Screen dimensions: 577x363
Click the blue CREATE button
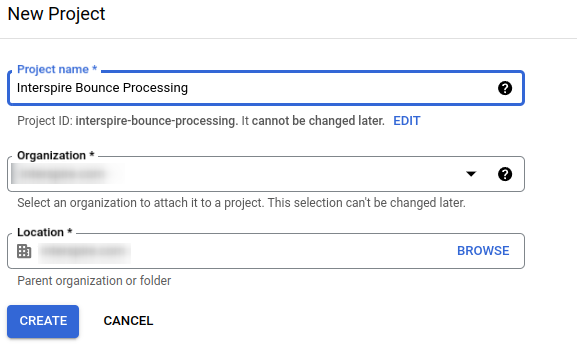tap(43, 321)
